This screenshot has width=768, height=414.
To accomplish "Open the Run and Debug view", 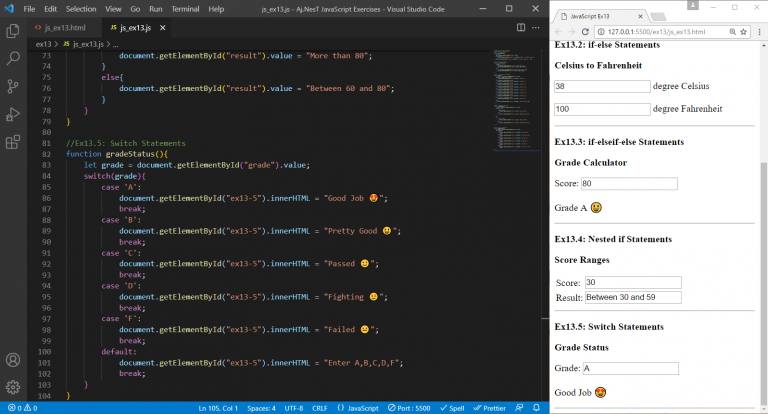I will point(13,114).
